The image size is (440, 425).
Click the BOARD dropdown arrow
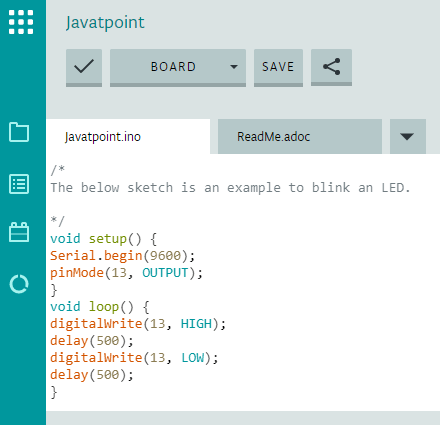point(234,67)
